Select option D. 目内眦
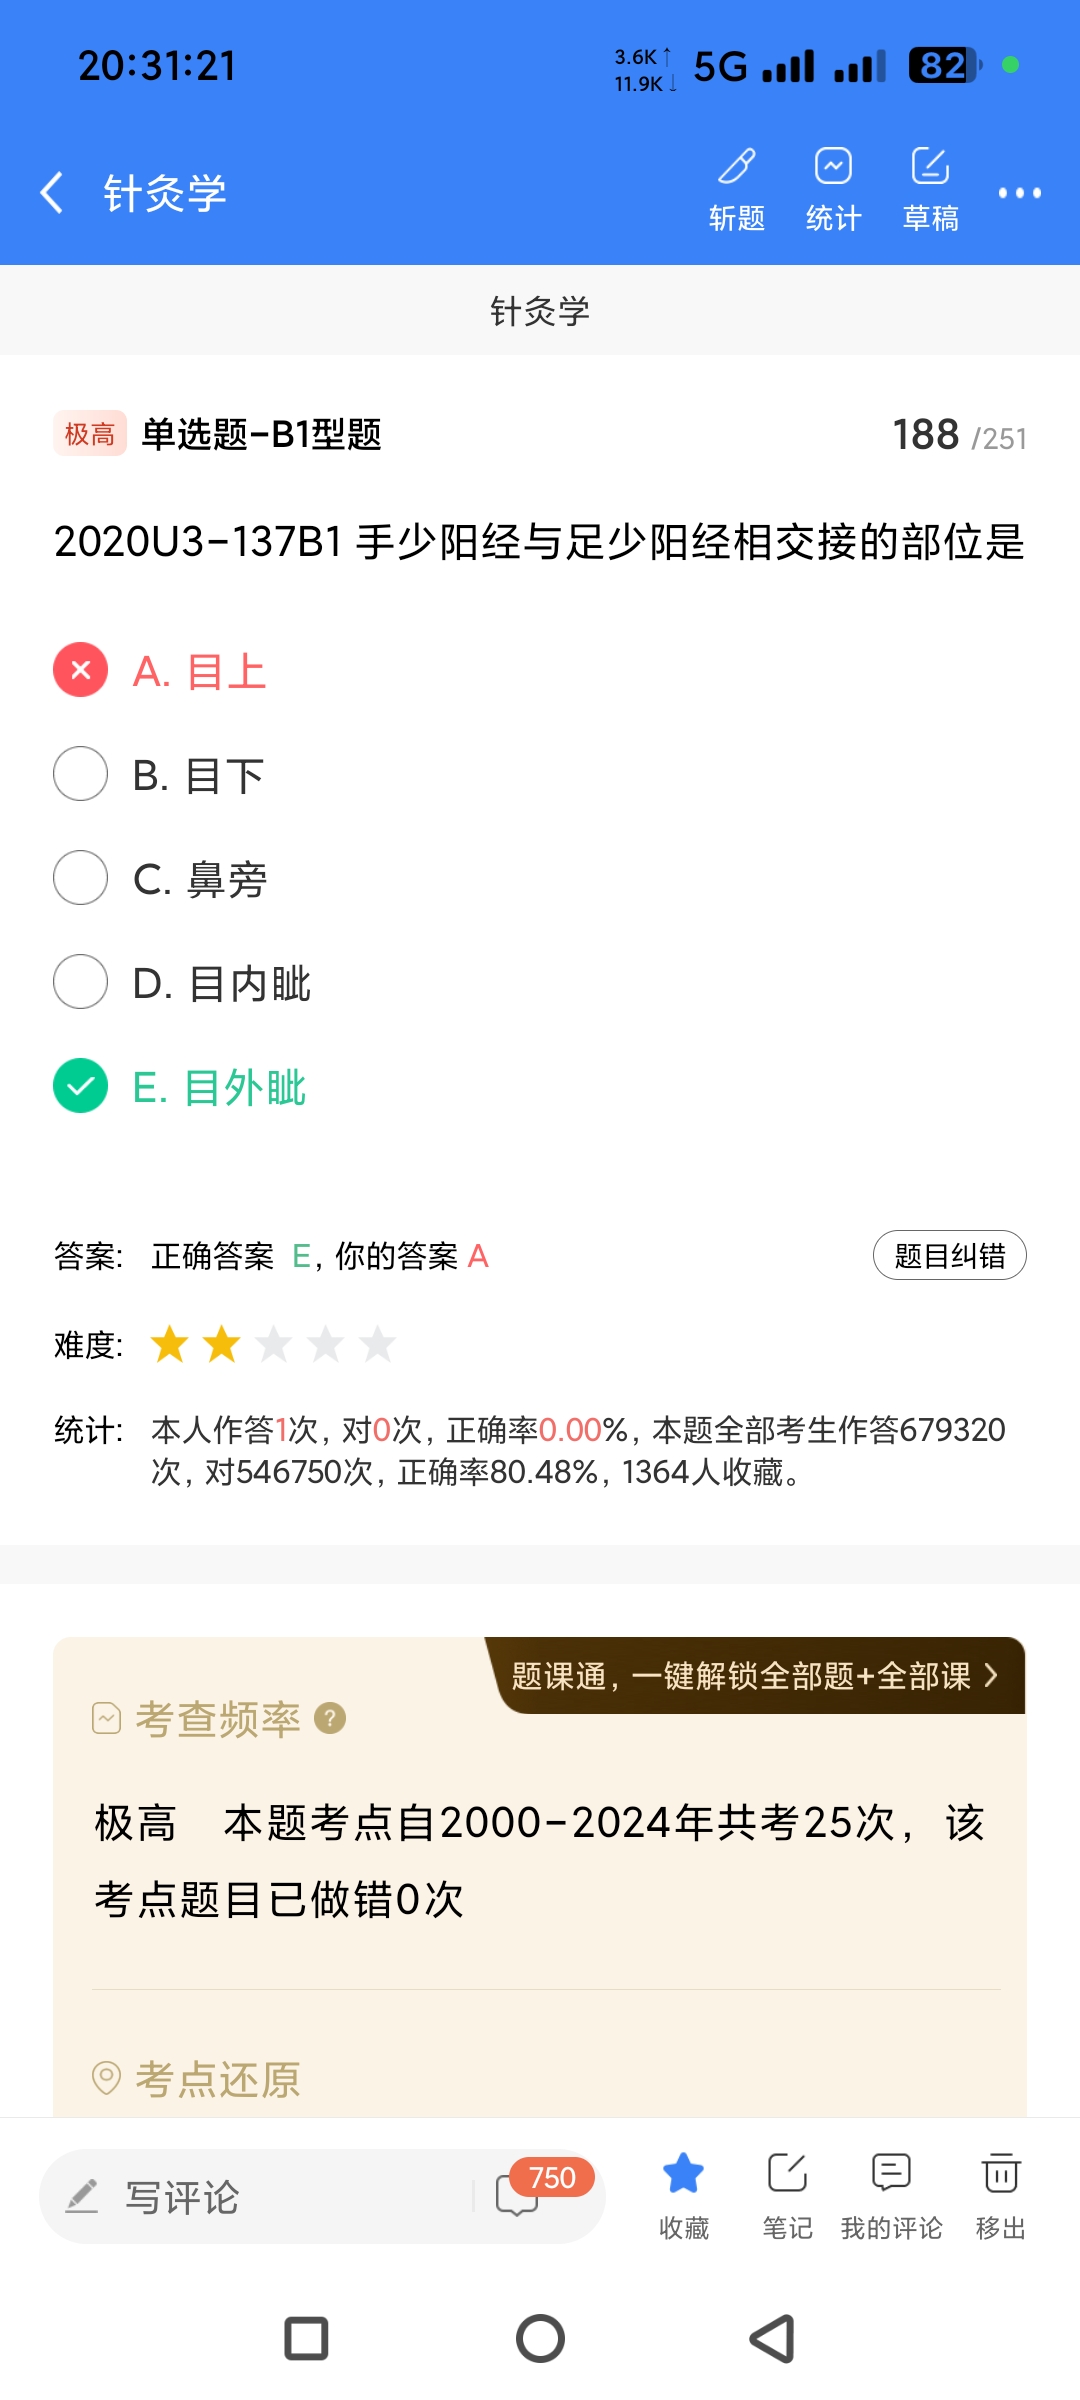The height and width of the screenshot is (2400, 1080). click(x=81, y=982)
